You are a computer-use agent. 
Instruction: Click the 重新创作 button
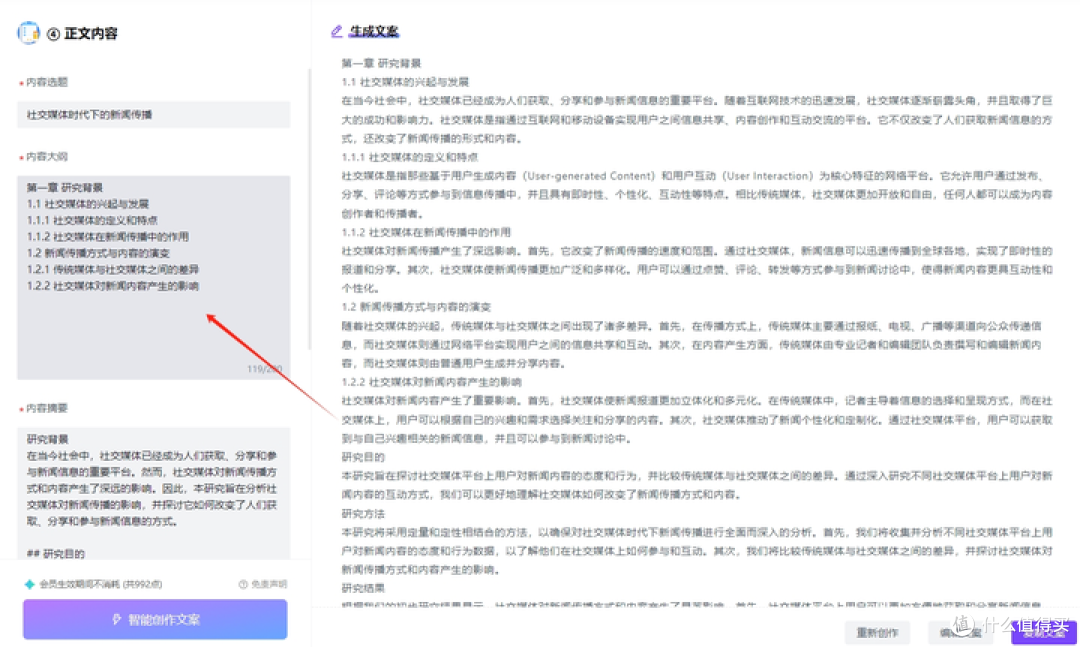coord(878,632)
